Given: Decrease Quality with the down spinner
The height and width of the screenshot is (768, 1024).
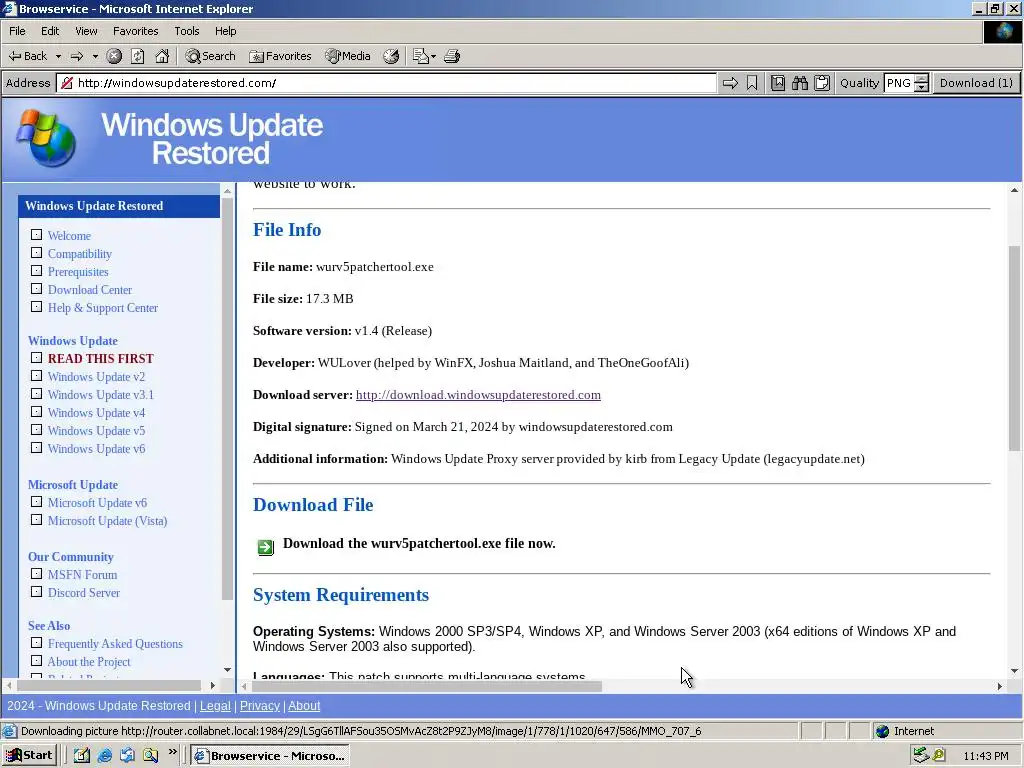Looking at the screenshot, I should pyautogui.click(x=921, y=88).
